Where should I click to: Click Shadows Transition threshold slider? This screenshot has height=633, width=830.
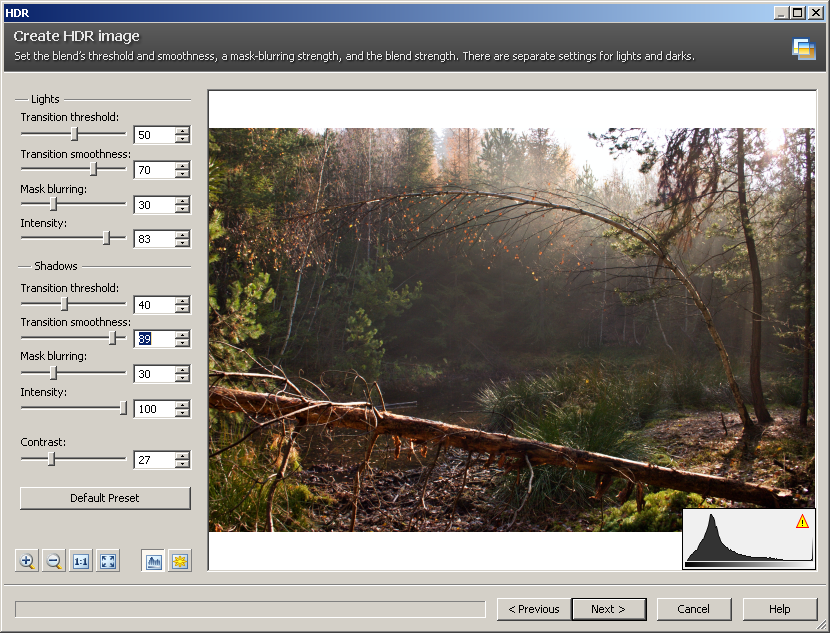click(x=74, y=304)
